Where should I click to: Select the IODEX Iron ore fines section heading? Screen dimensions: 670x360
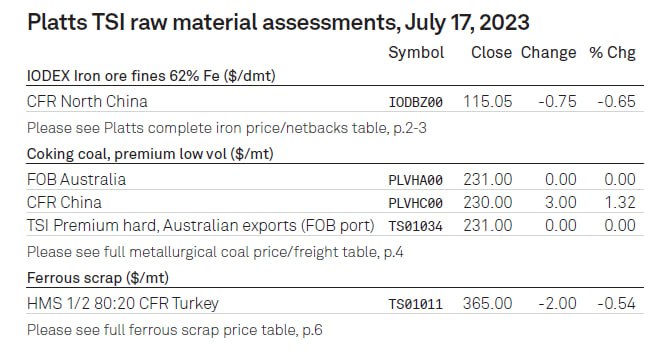point(151,76)
